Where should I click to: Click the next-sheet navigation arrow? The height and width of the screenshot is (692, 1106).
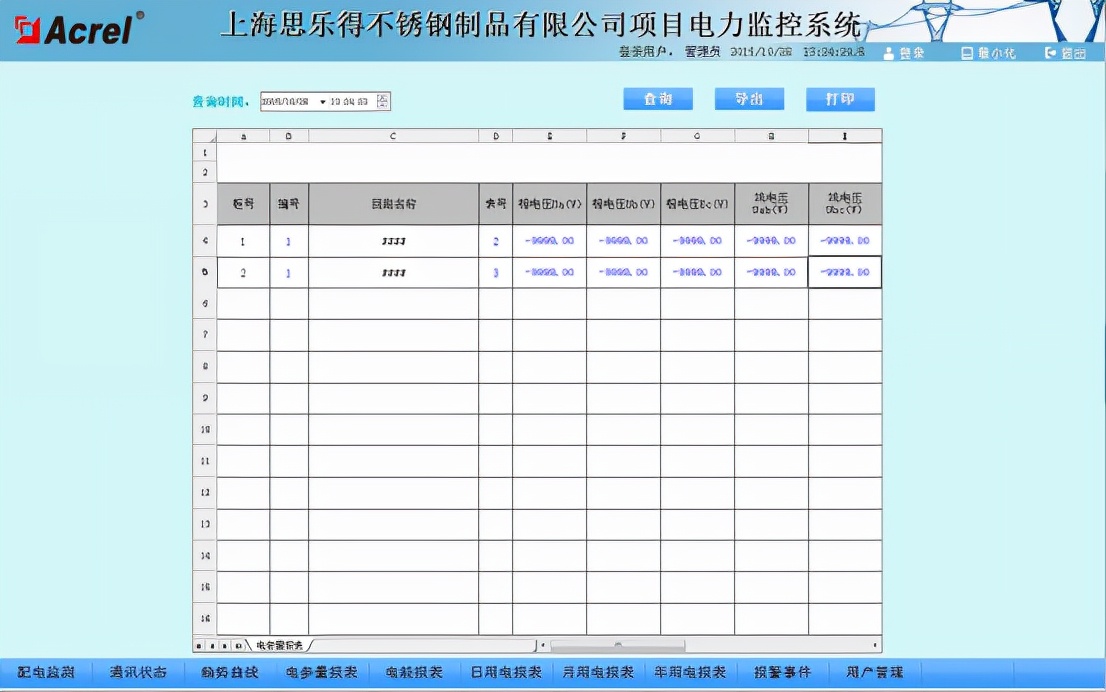point(225,645)
